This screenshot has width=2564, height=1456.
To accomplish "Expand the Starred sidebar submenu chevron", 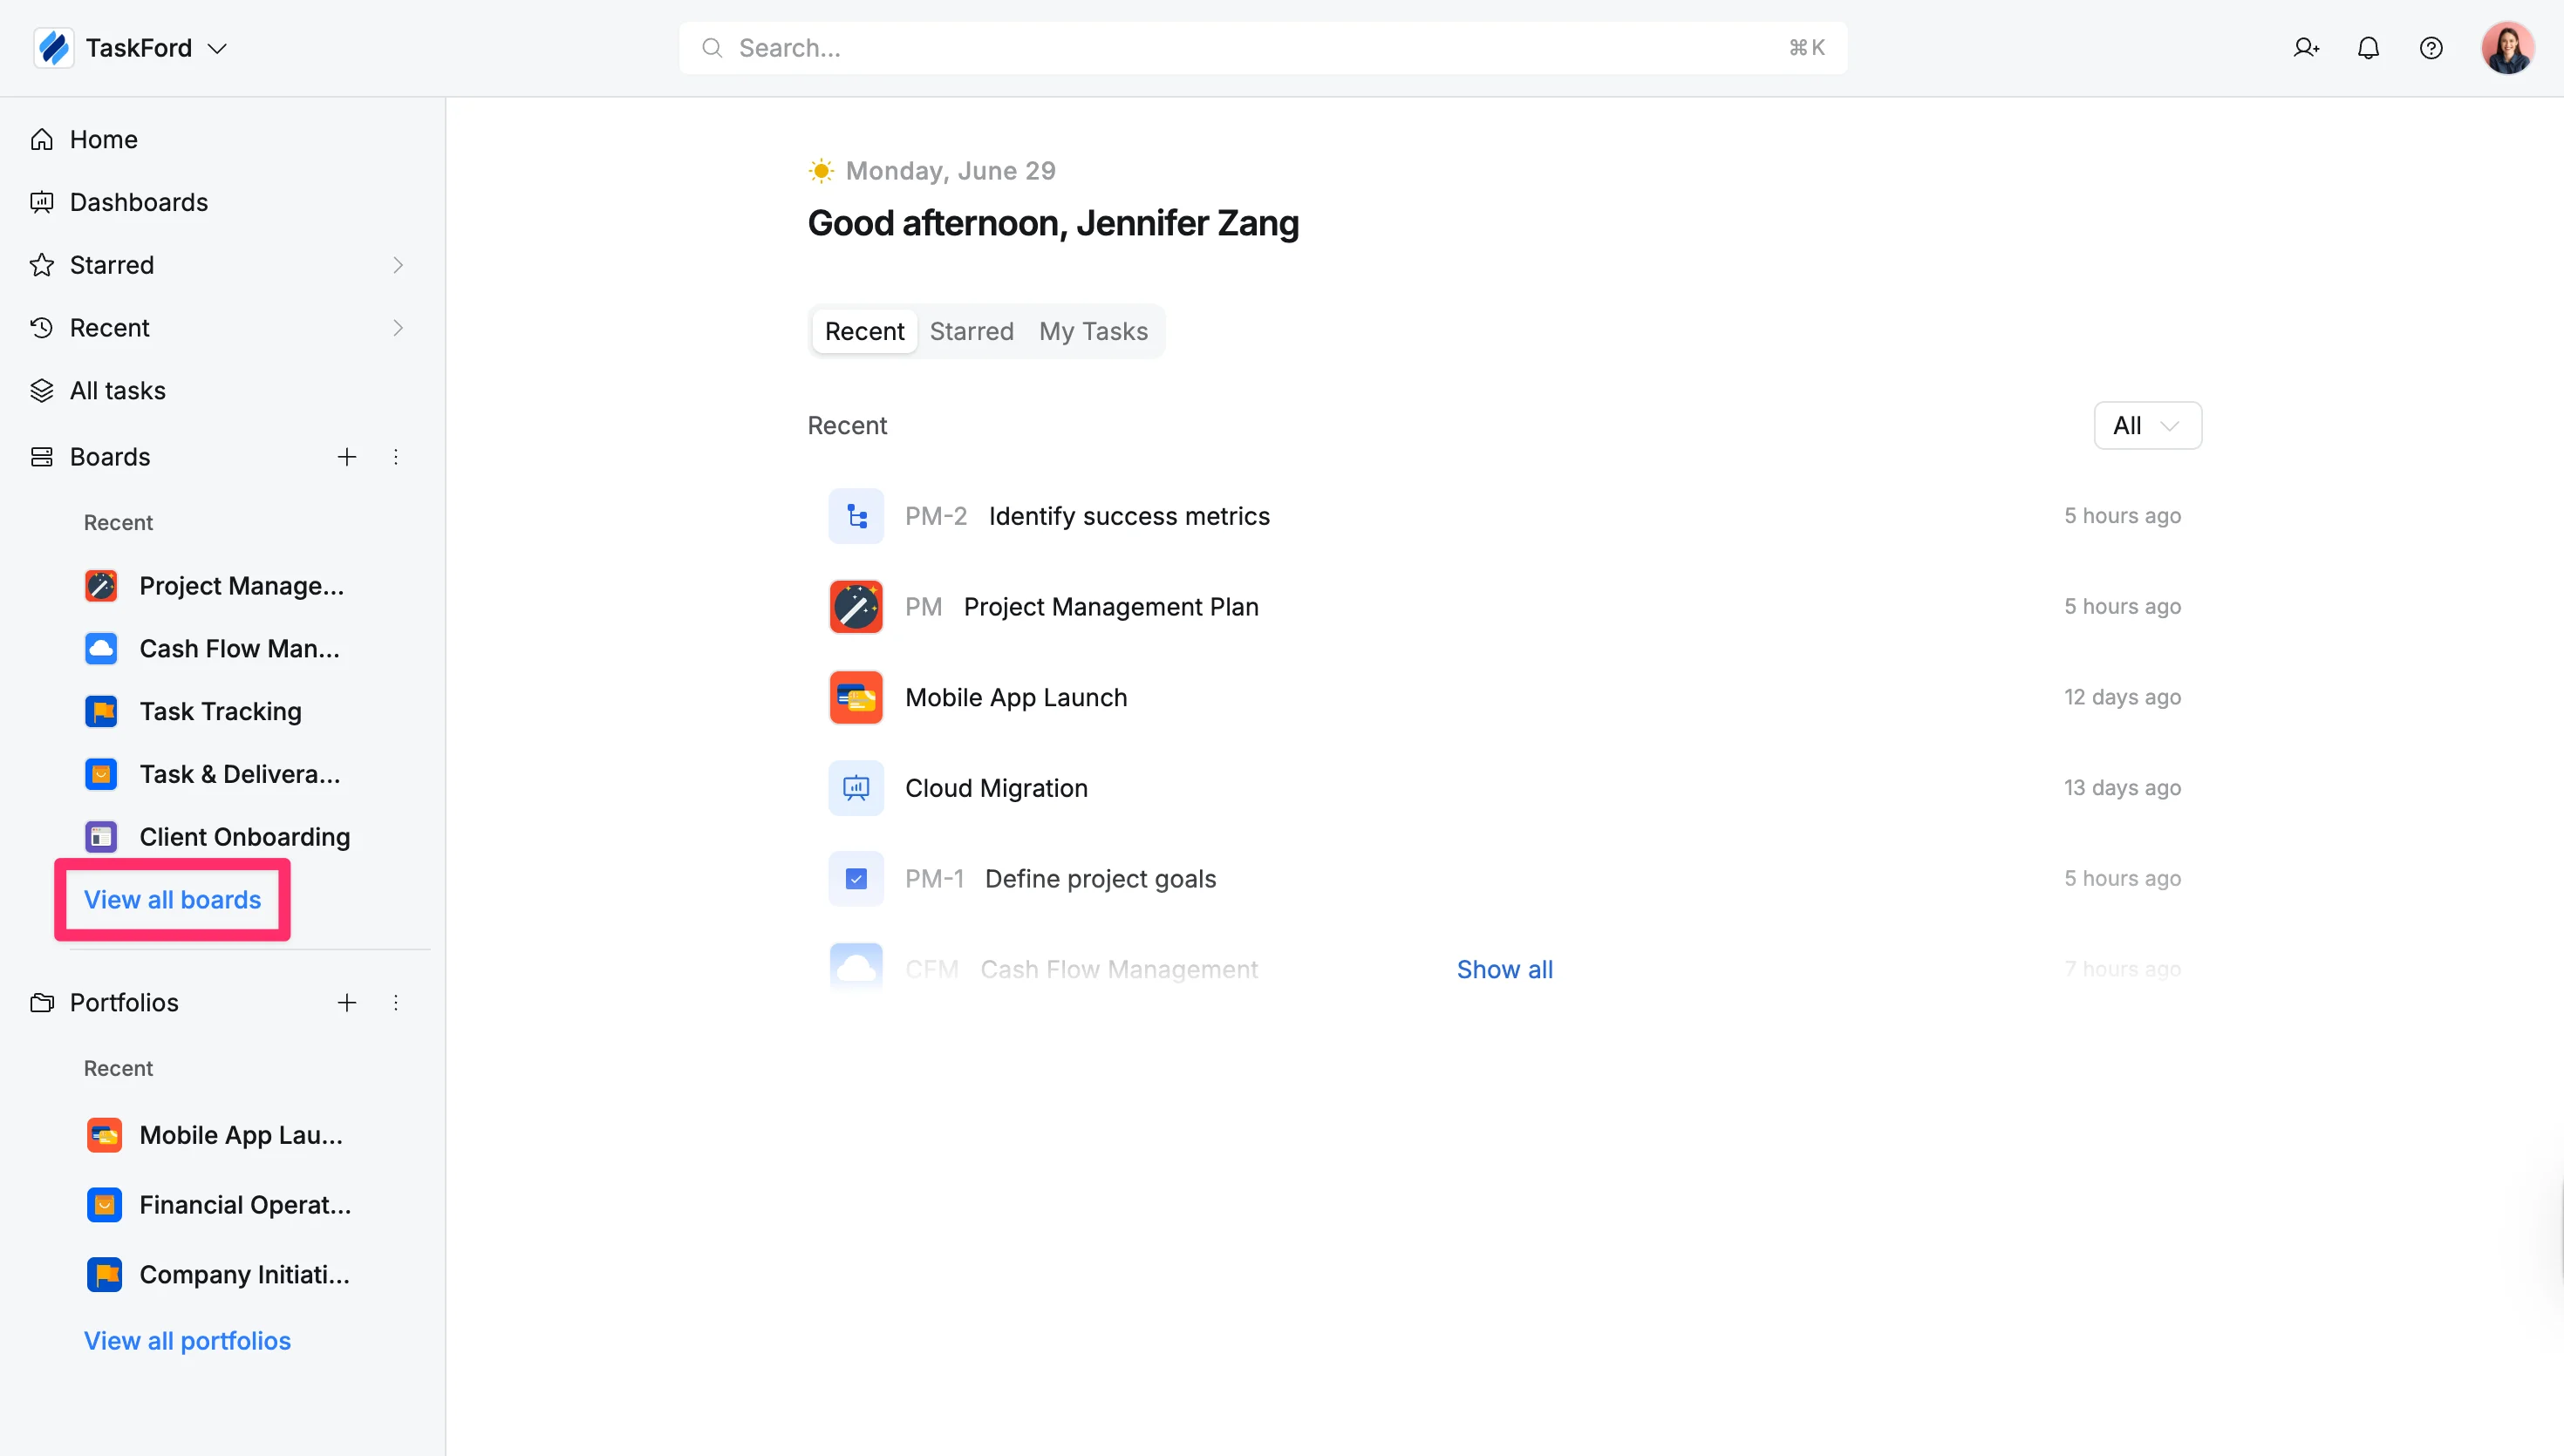I will pos(398,265).
